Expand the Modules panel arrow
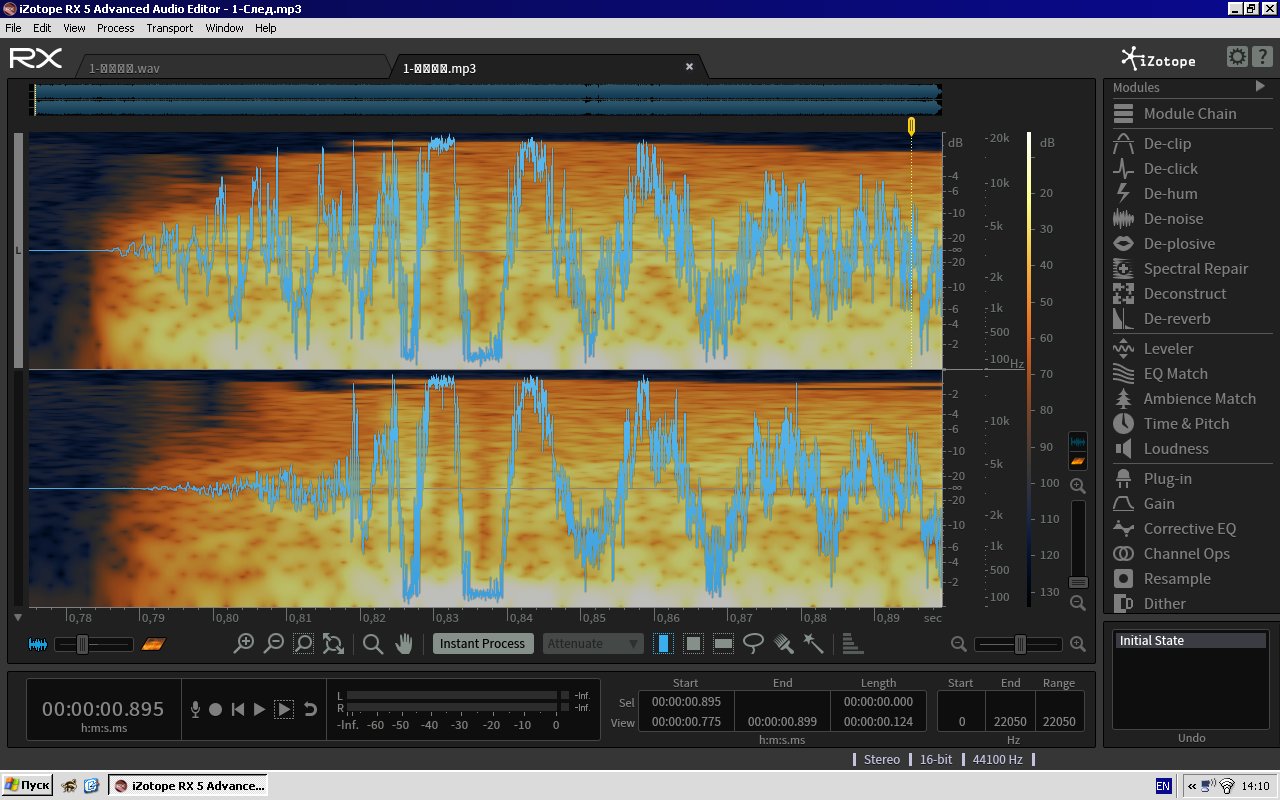 [1260, 87]
